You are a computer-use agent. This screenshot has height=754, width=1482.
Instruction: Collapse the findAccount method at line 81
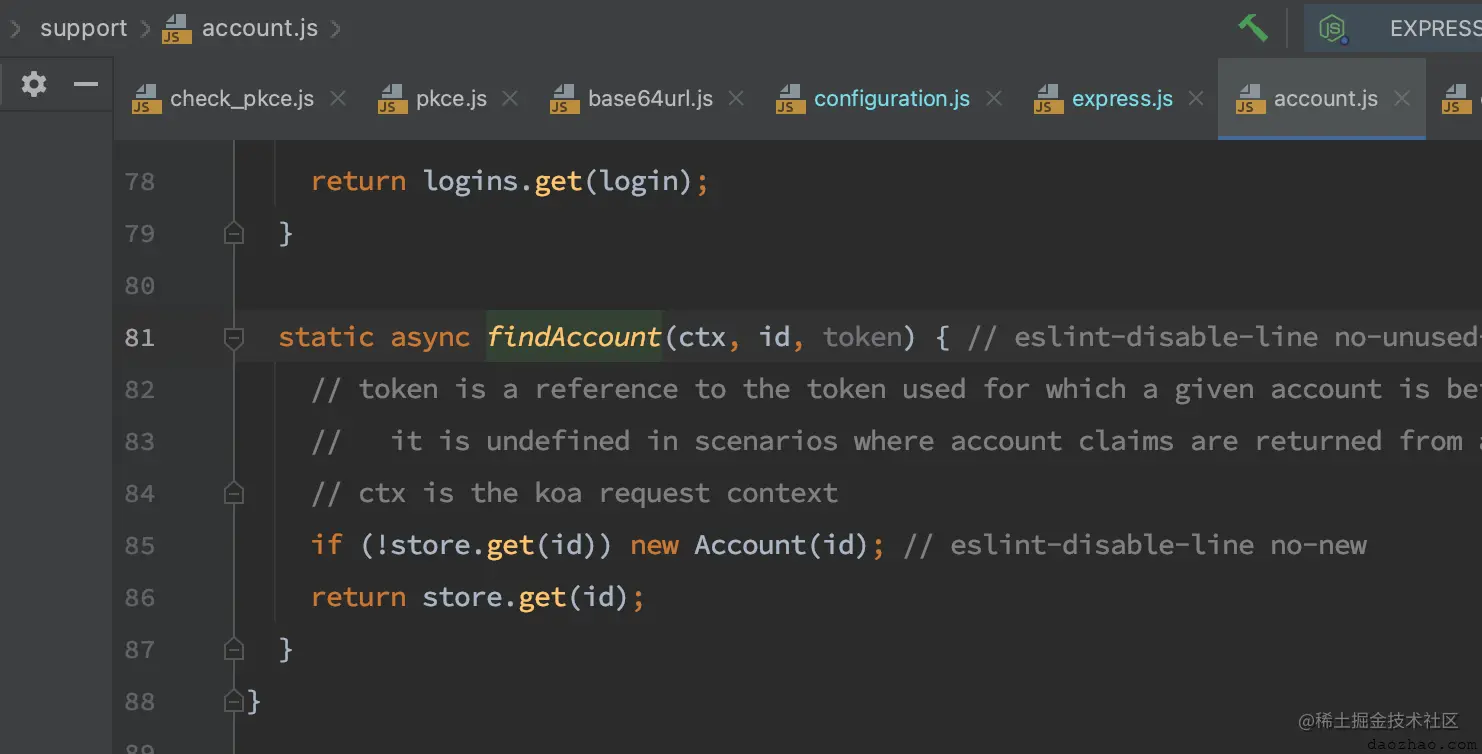(234, 338)
